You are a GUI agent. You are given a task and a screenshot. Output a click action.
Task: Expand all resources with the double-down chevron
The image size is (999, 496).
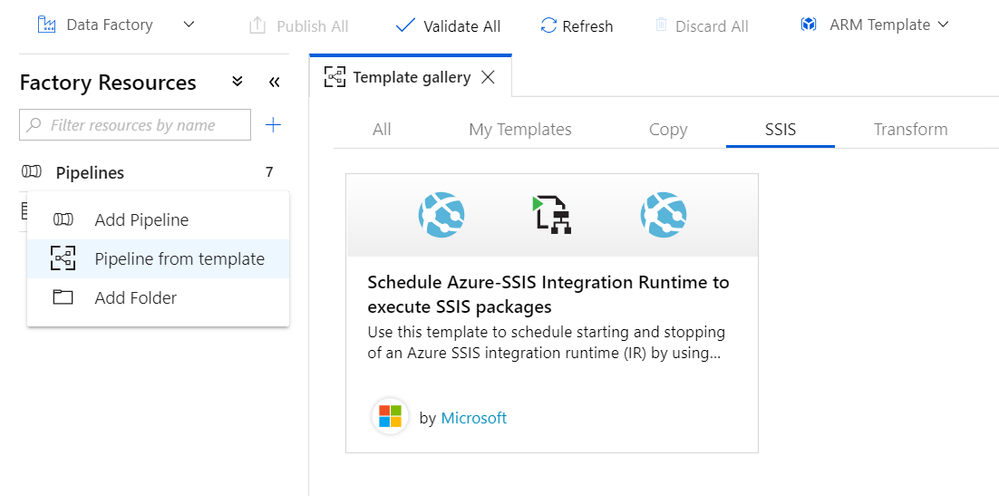click(237, 82)
